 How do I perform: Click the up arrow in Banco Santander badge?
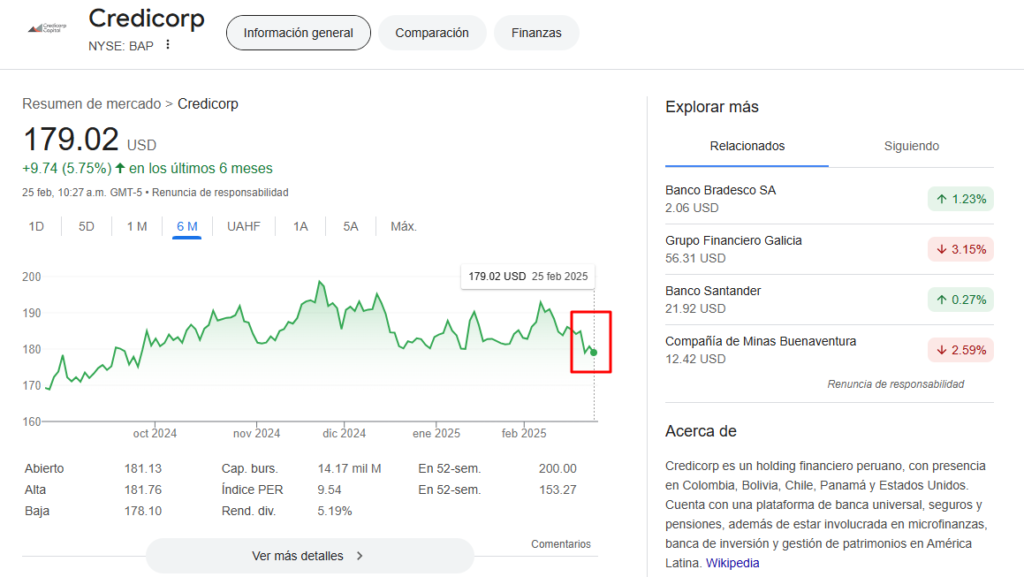942,300
